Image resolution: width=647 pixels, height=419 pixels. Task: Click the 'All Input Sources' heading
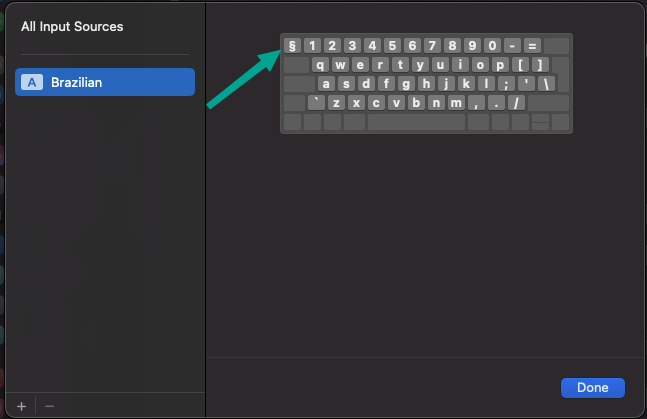point(72,27)
